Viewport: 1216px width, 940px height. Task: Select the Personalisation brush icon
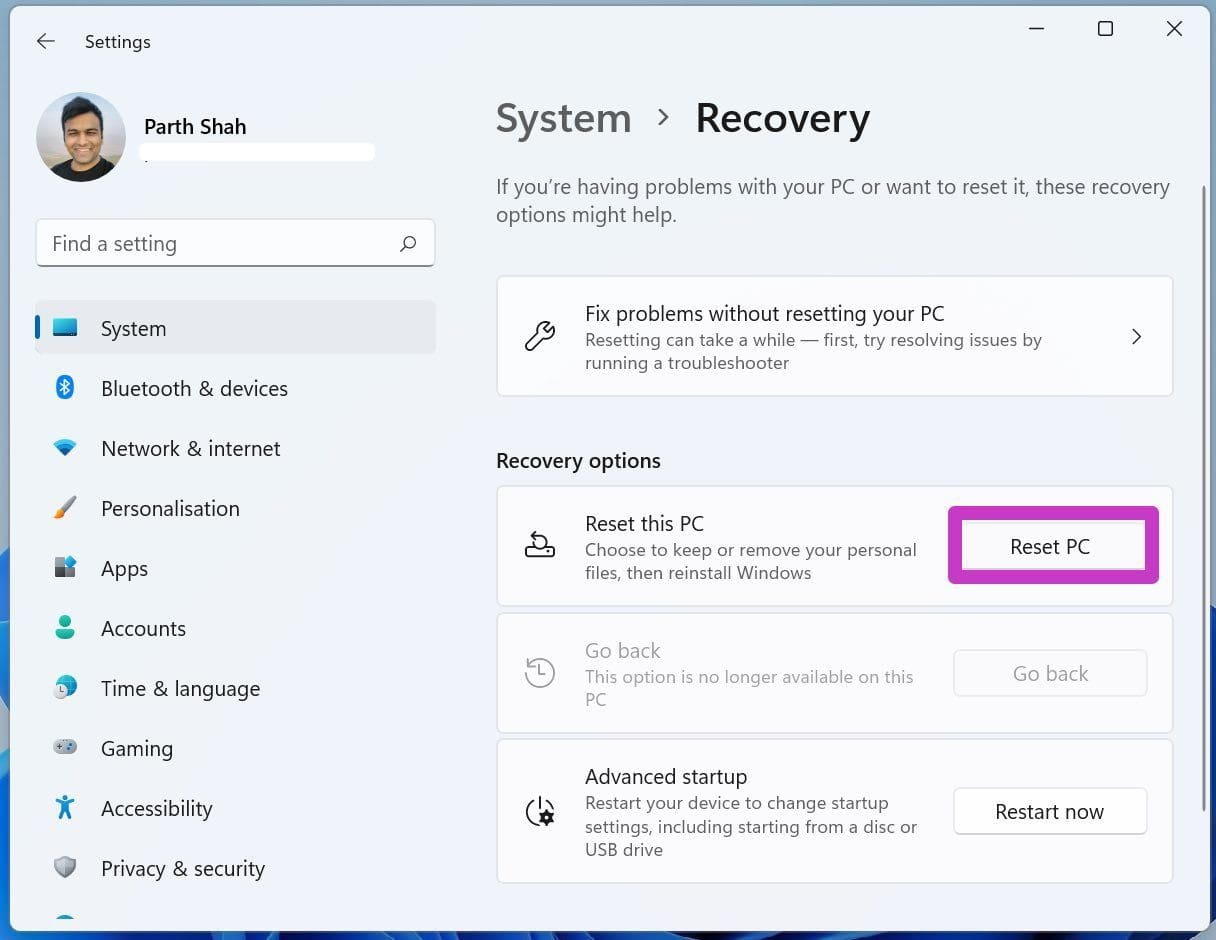coord(65,508)
